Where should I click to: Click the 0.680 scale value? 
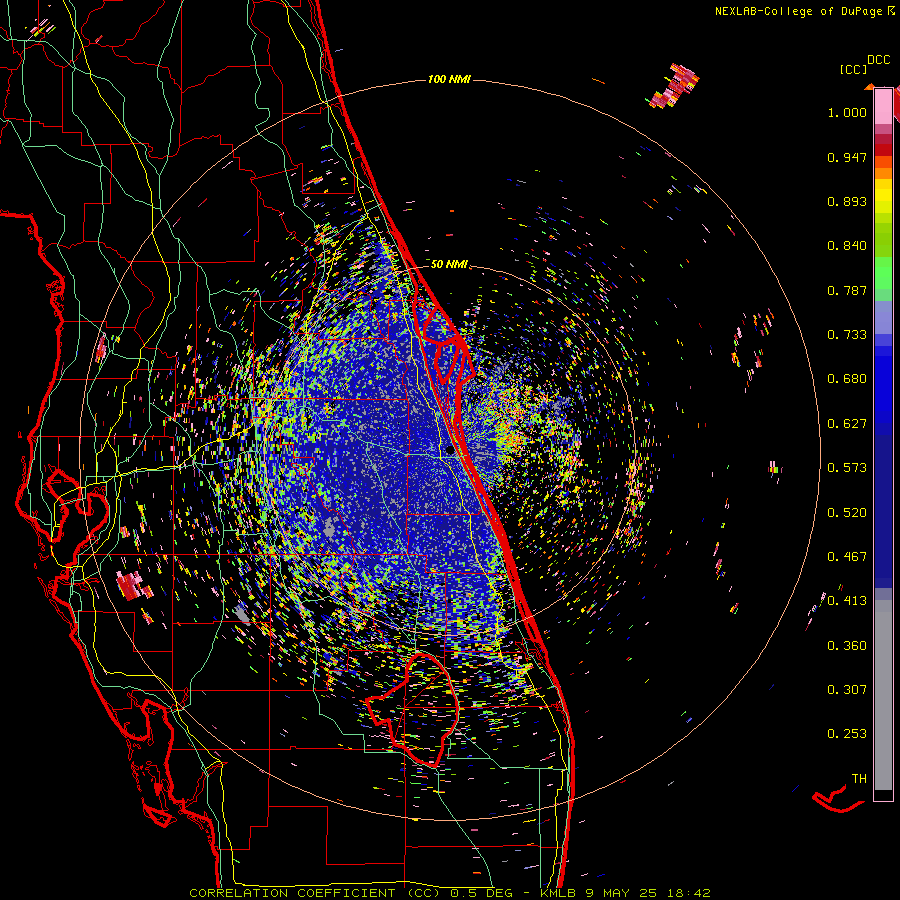click(x=847, y=379)
